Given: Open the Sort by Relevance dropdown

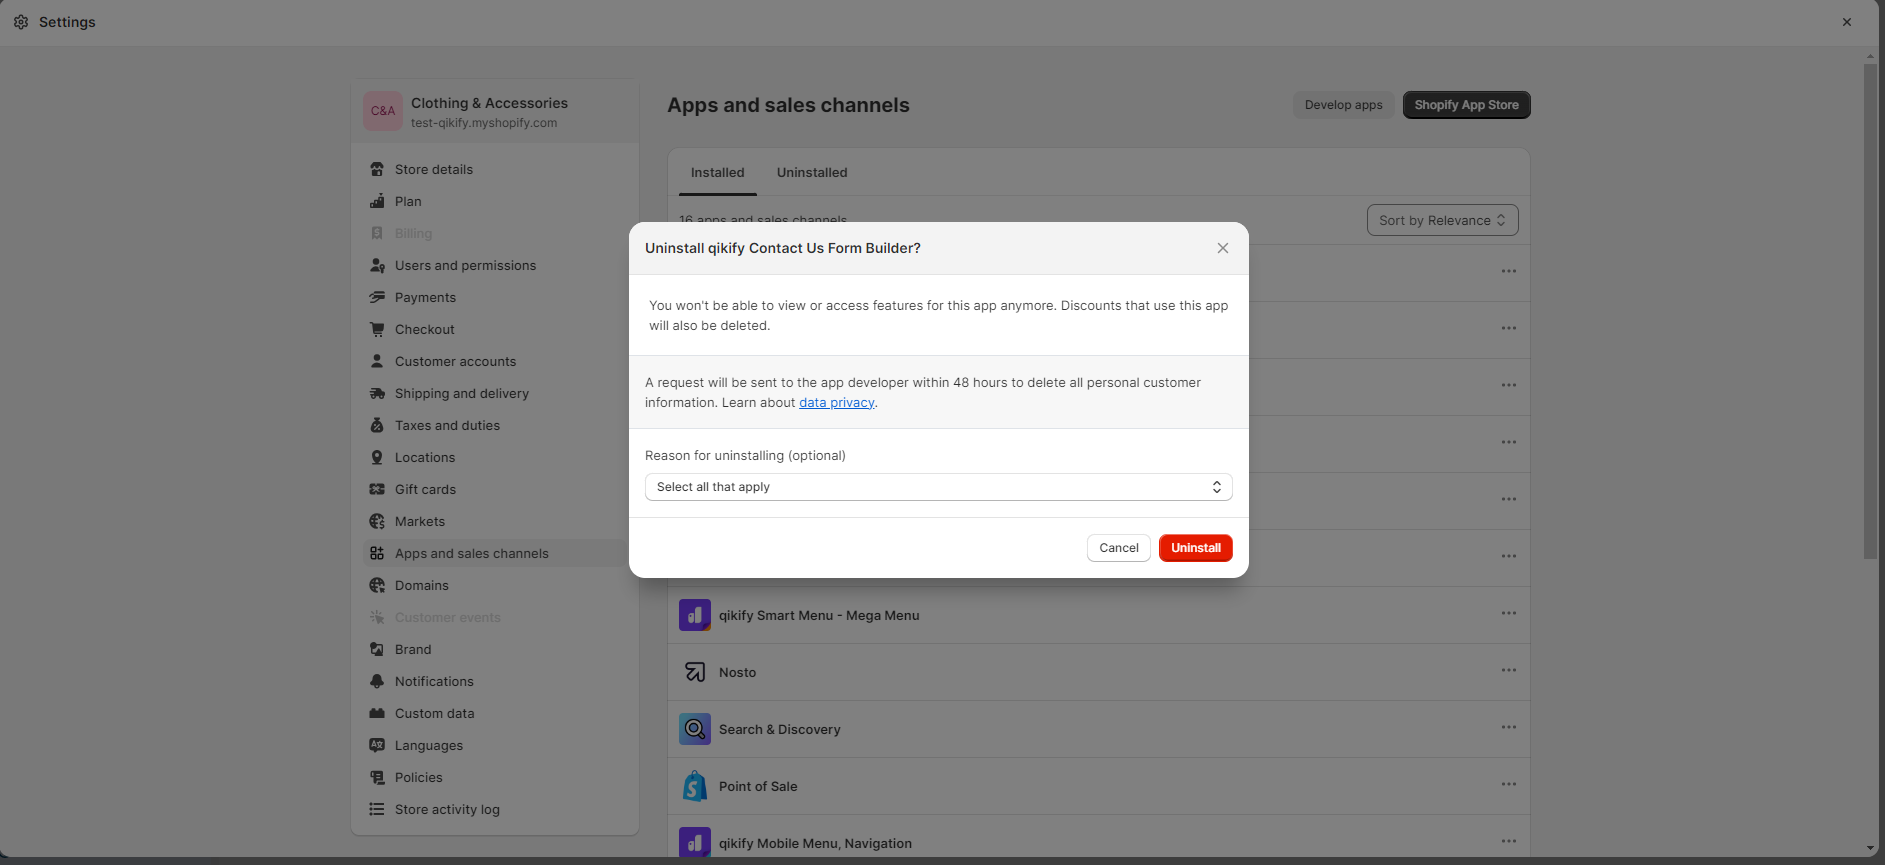Looking at the screenshot, I should tap(1442, 220).
